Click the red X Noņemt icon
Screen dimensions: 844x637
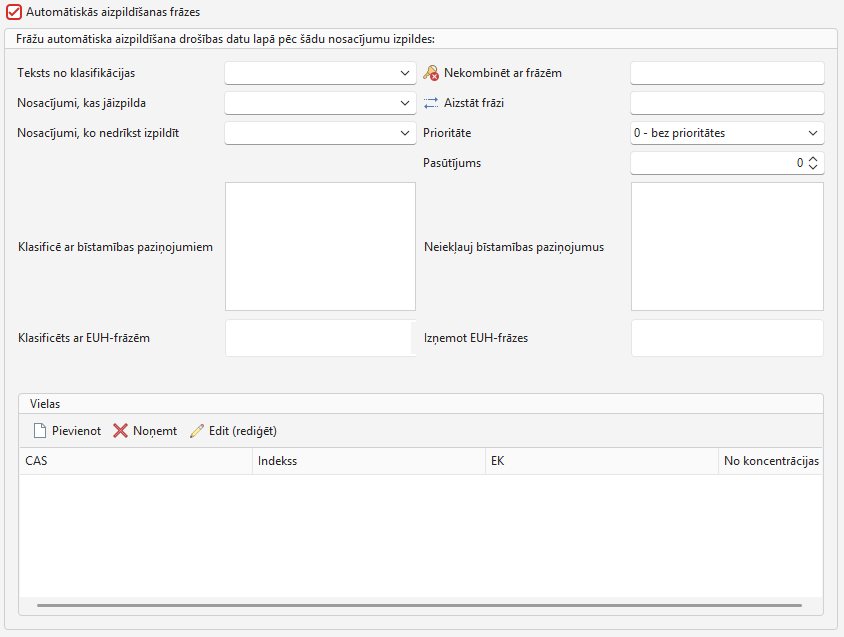(121, 431)
